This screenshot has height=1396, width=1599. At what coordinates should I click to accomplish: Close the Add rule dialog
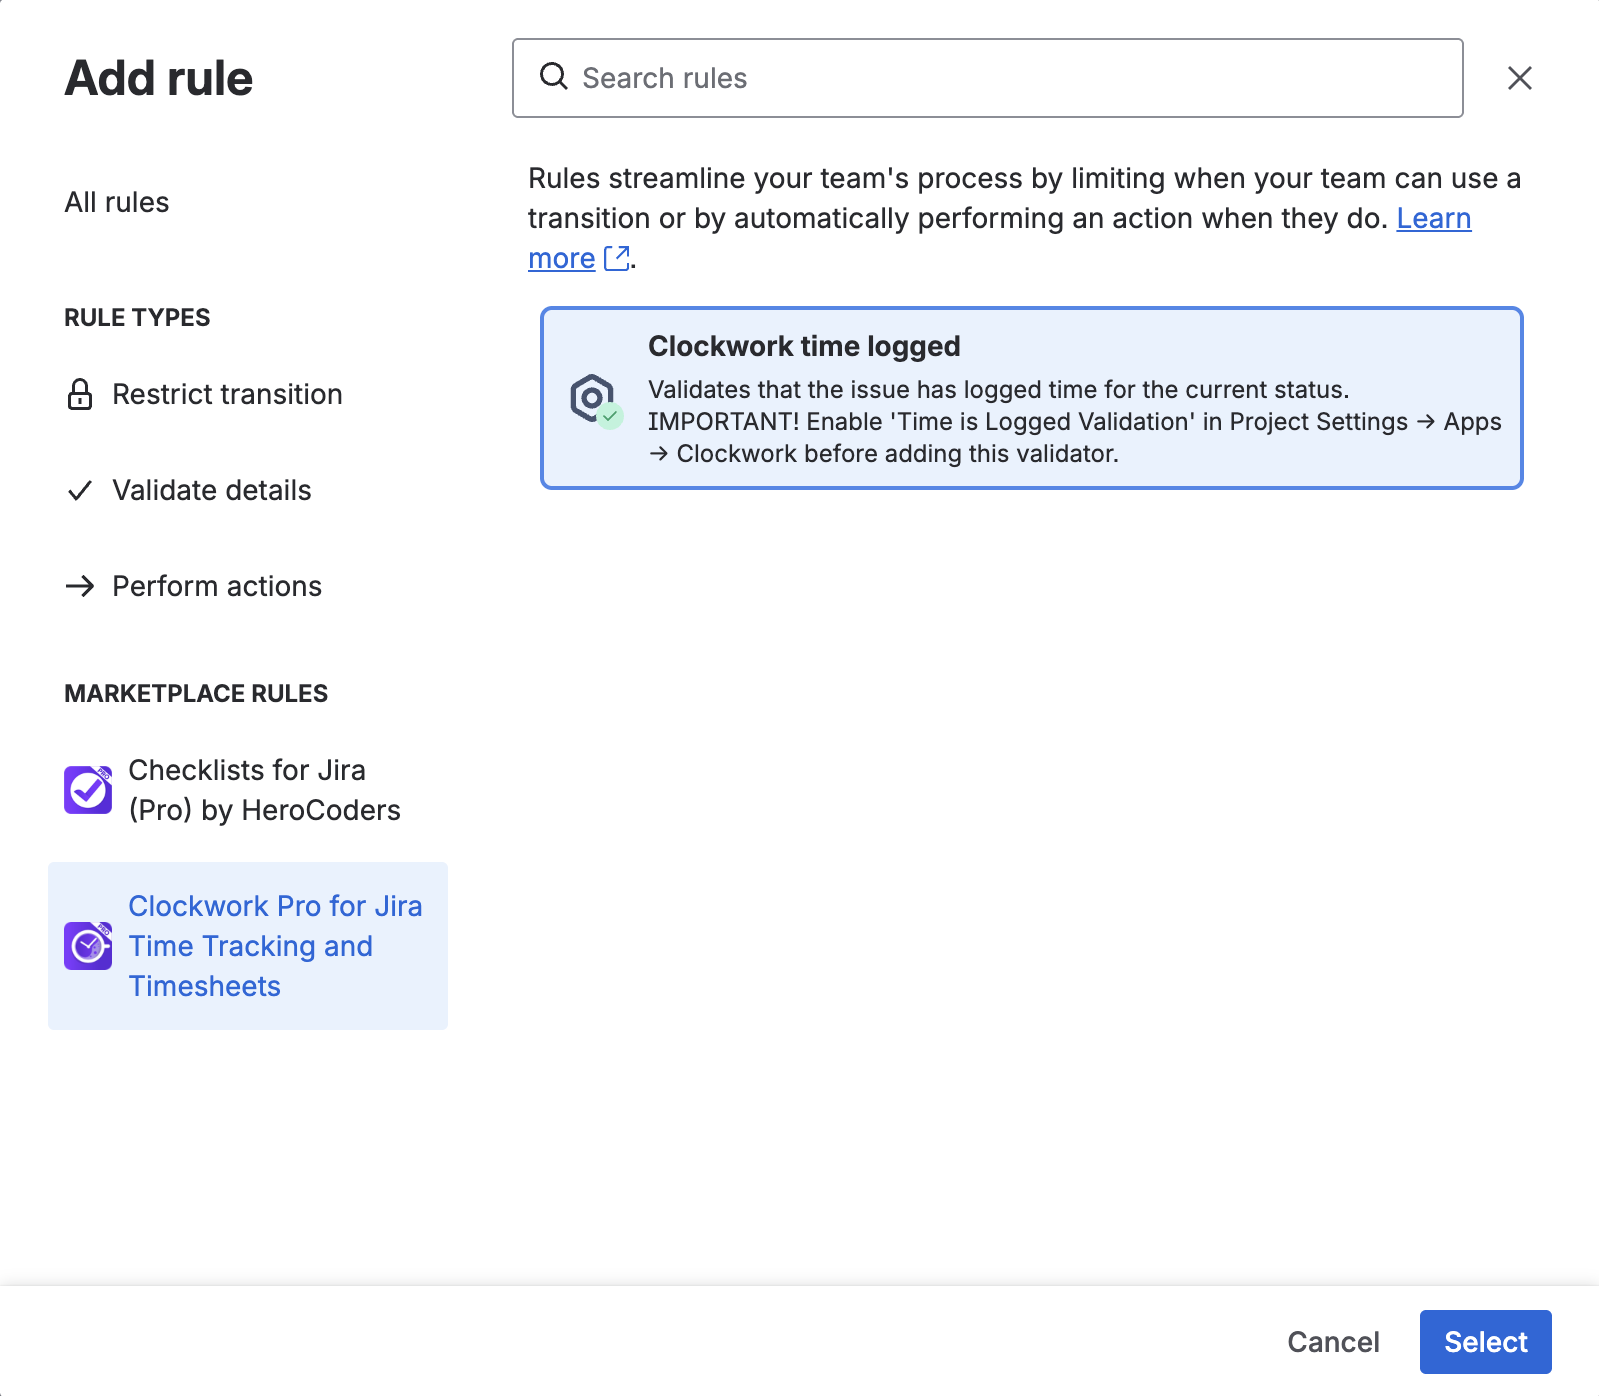pos(1519,78)
